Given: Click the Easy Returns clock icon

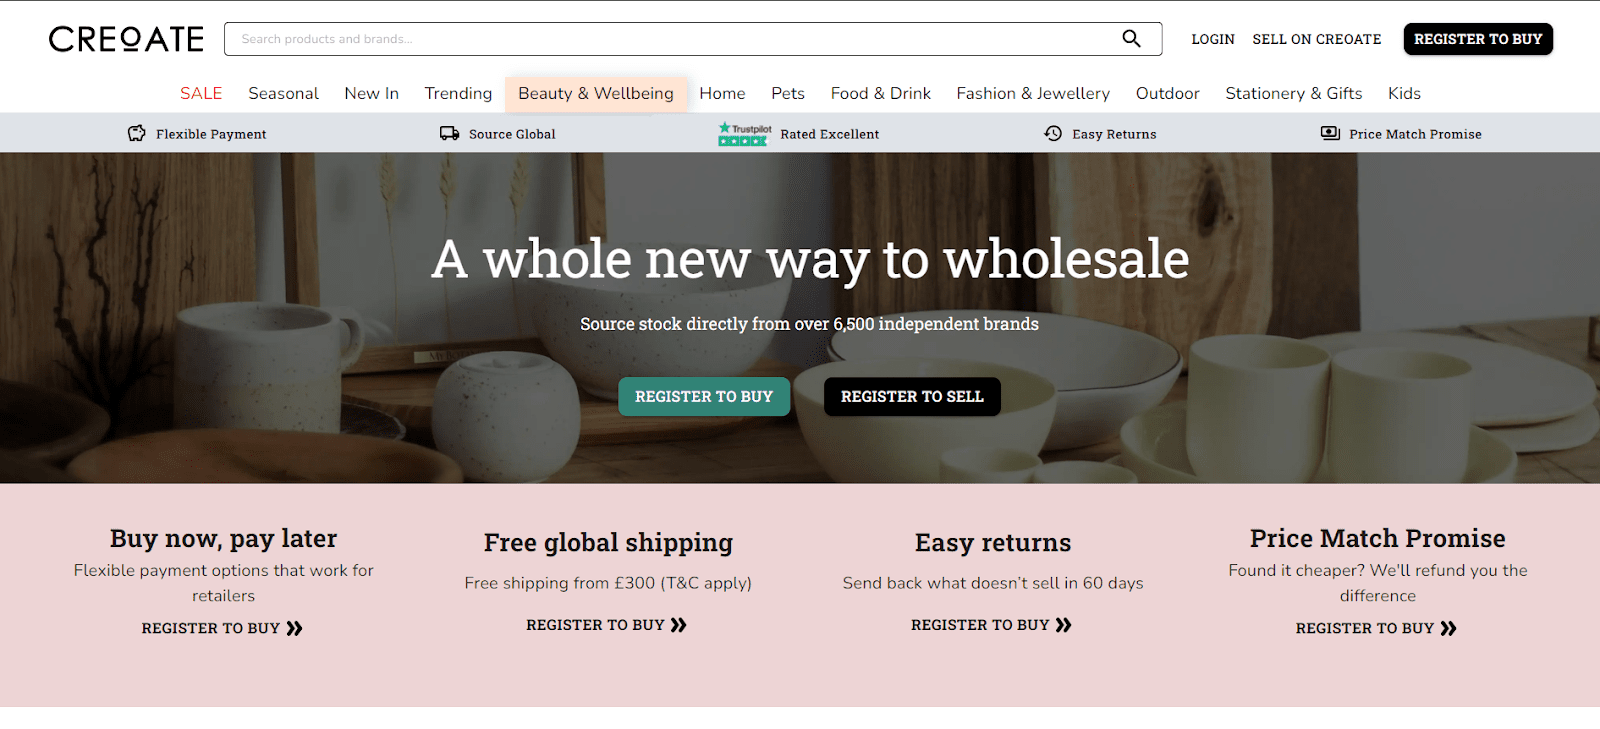Looking at the screenshot, I should coord(1053,134).
